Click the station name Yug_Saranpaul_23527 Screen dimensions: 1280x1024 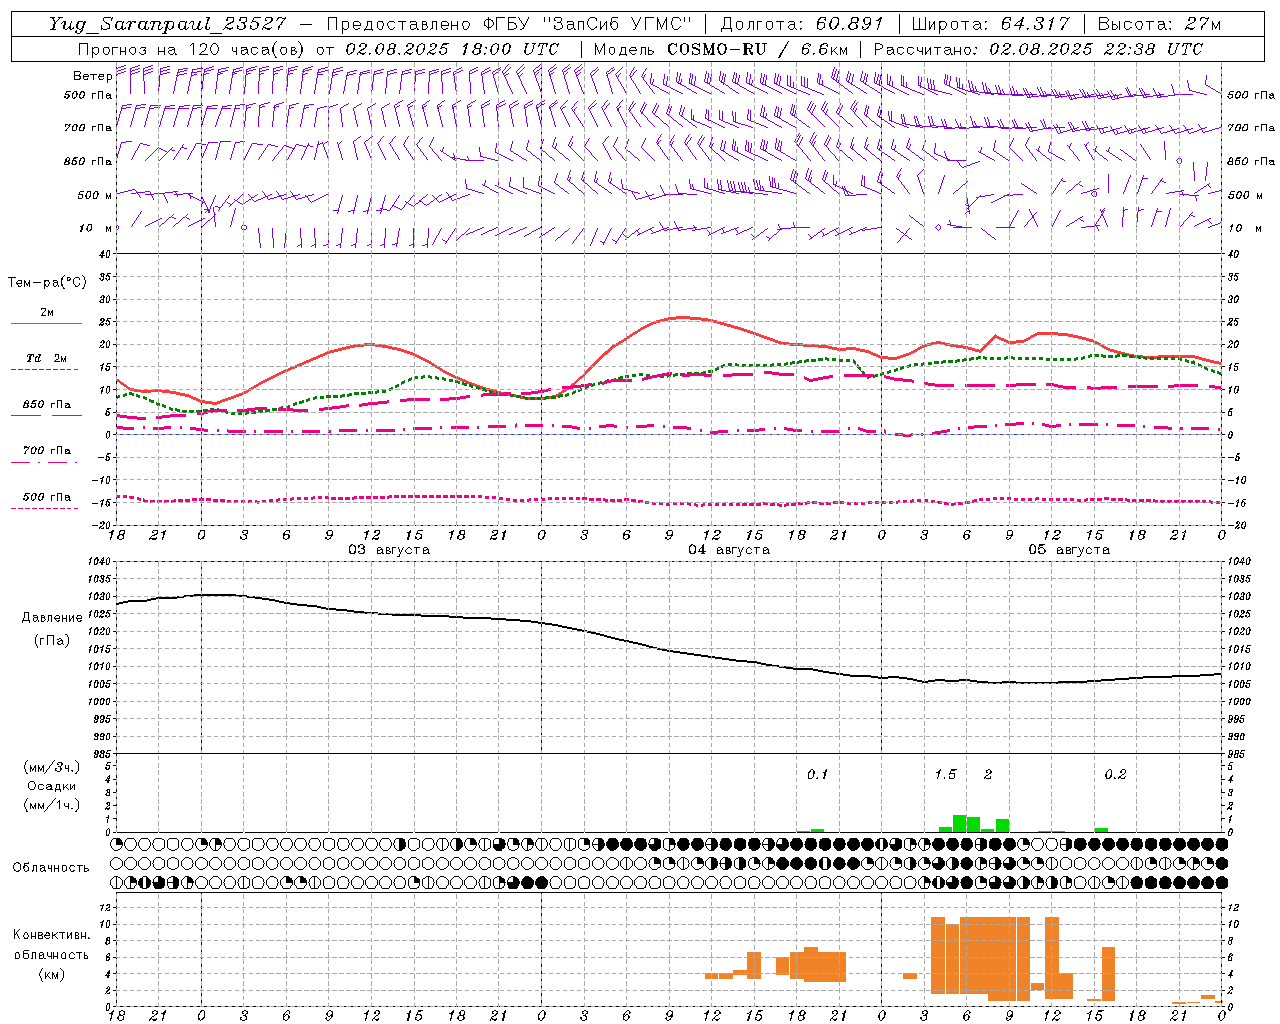tap(167, 23)
